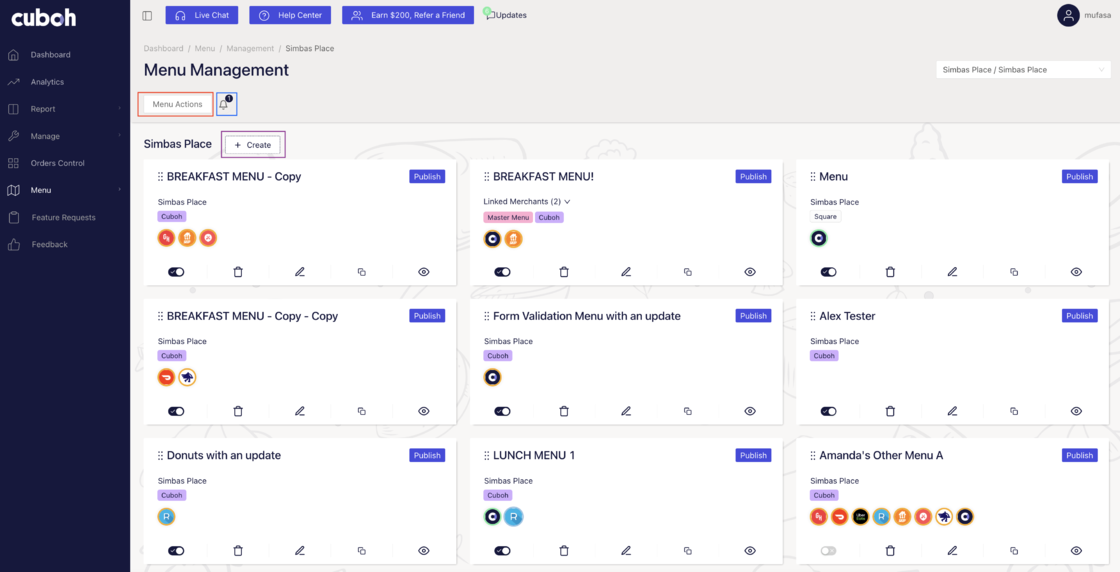The width and height of the screenshot is (1120, 572).
Task: Duplicate the Alex Tester menu
Action: click(x=1014, y=411)
